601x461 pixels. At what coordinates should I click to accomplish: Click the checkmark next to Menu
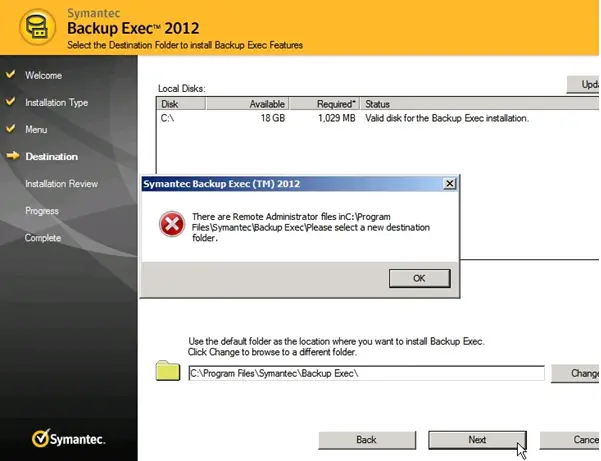click(11, 128)
